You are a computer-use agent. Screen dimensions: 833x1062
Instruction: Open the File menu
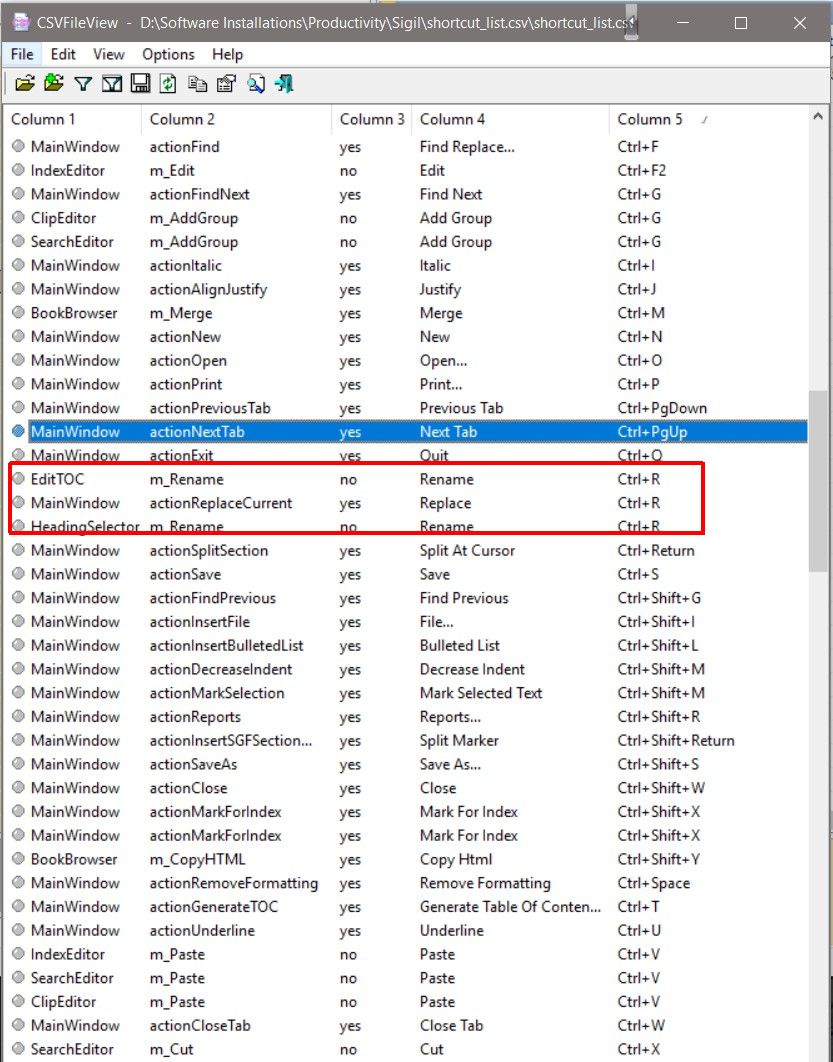(22, 54)
